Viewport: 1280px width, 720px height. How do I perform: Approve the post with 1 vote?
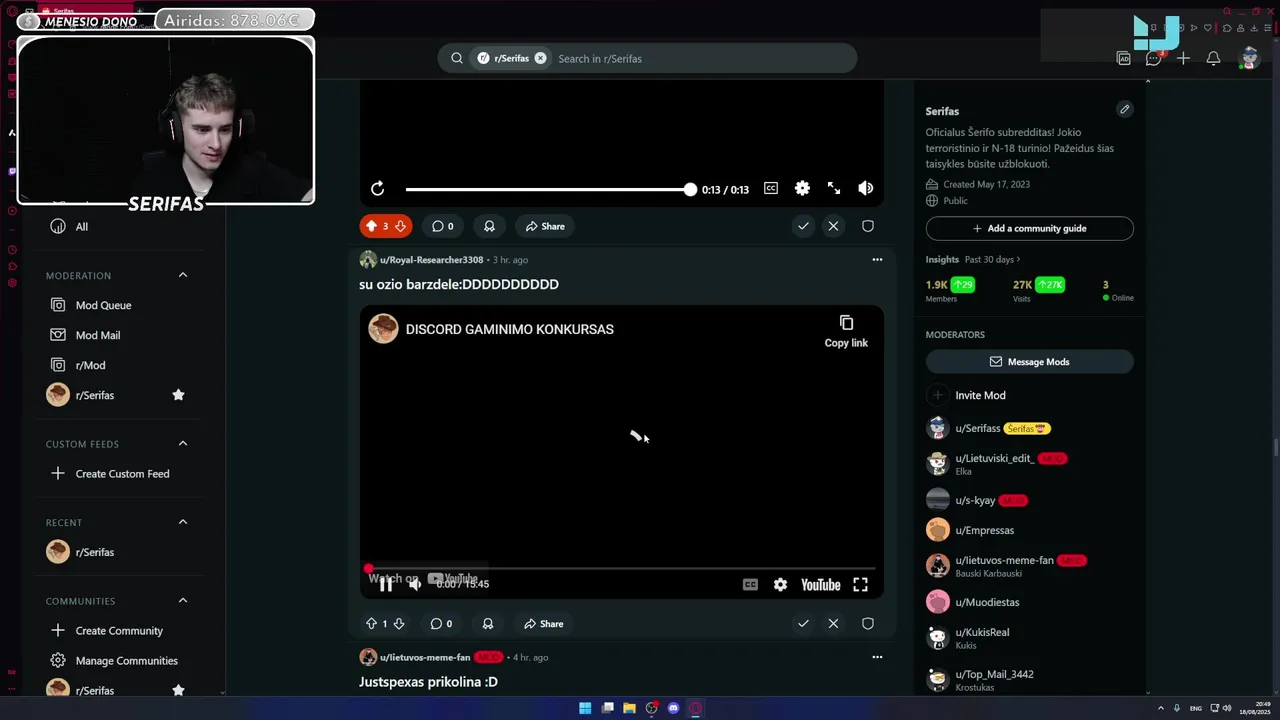[x=803, y=624]
